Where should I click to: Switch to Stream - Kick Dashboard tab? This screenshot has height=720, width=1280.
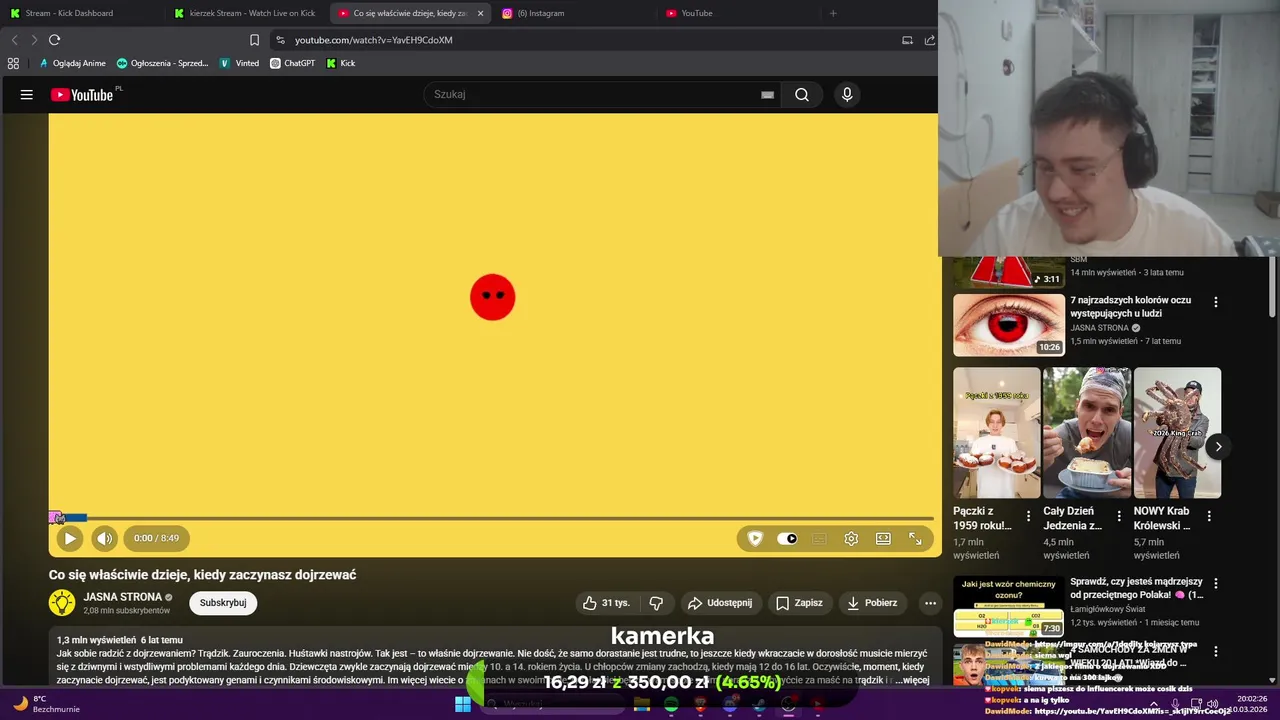69,13
